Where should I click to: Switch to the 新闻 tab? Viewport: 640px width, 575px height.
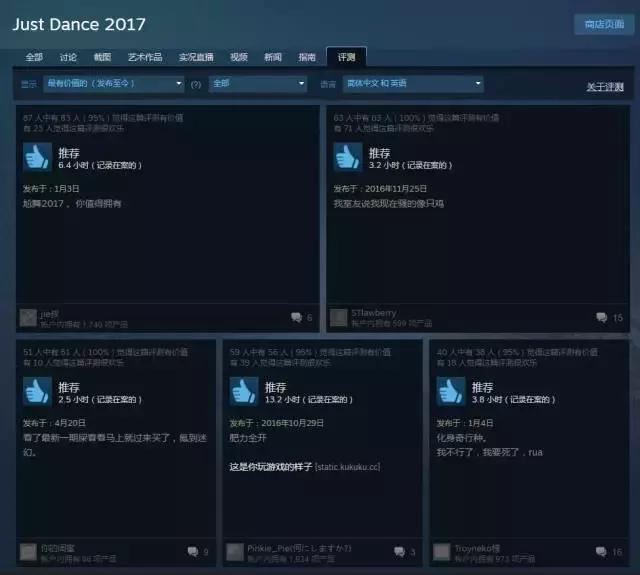pyautogui.click(x=273, y=57)
